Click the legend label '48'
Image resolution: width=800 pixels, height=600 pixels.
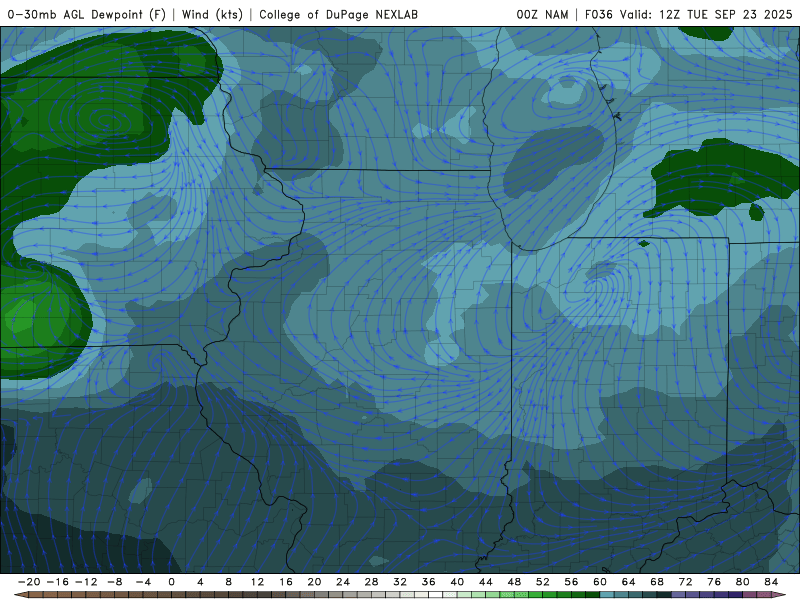pyautogui.click(x=514, y=582)
